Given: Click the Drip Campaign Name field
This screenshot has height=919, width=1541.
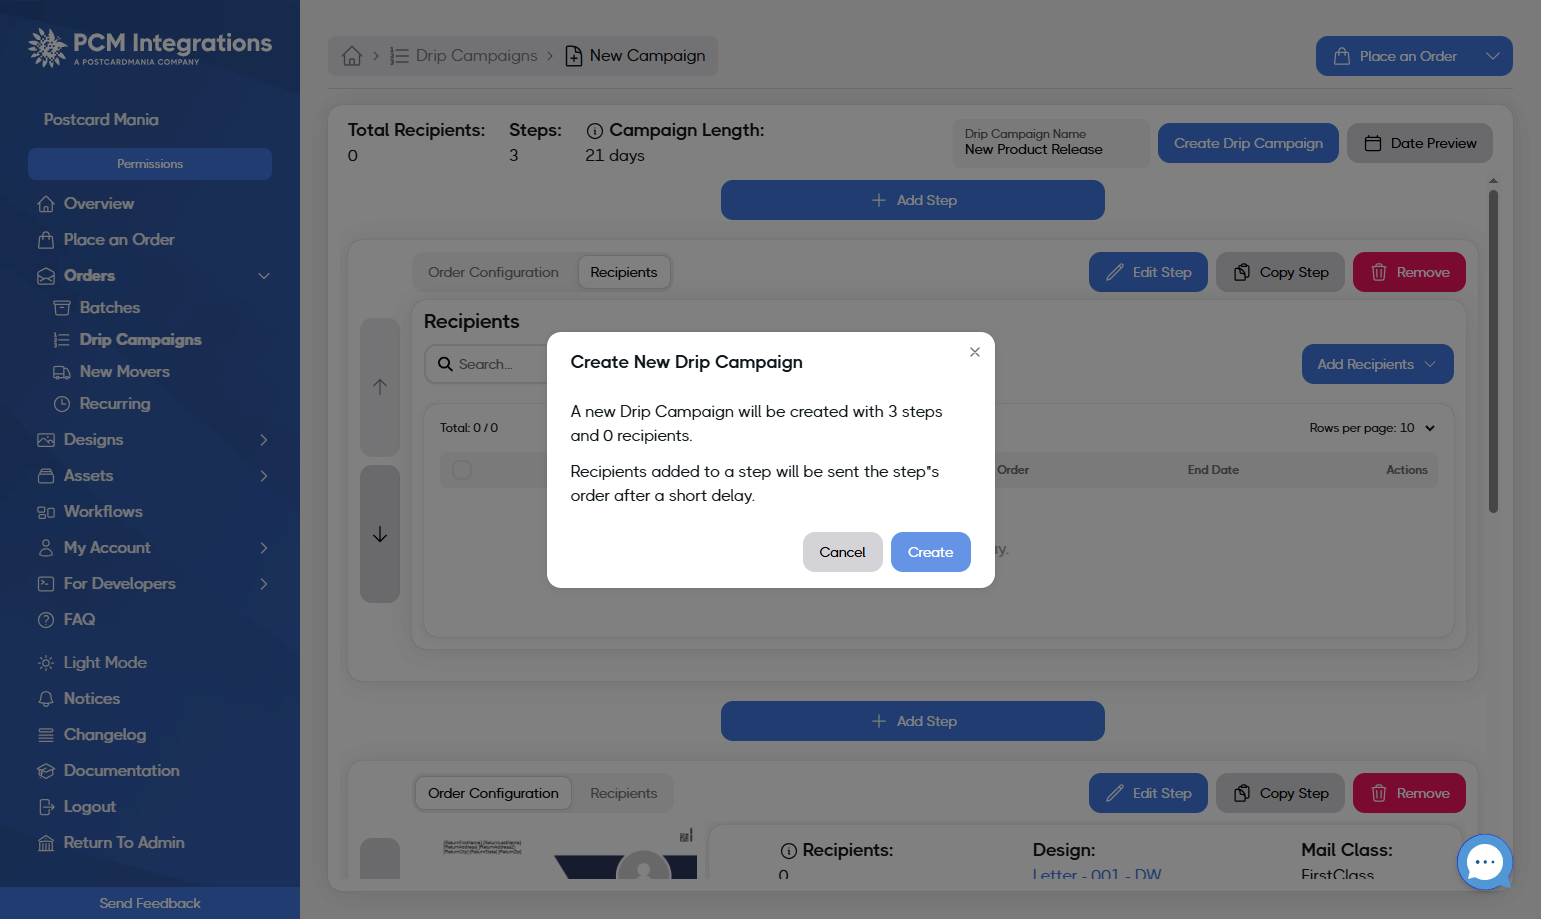Looking at the screenshot, I should (1051, 143).
